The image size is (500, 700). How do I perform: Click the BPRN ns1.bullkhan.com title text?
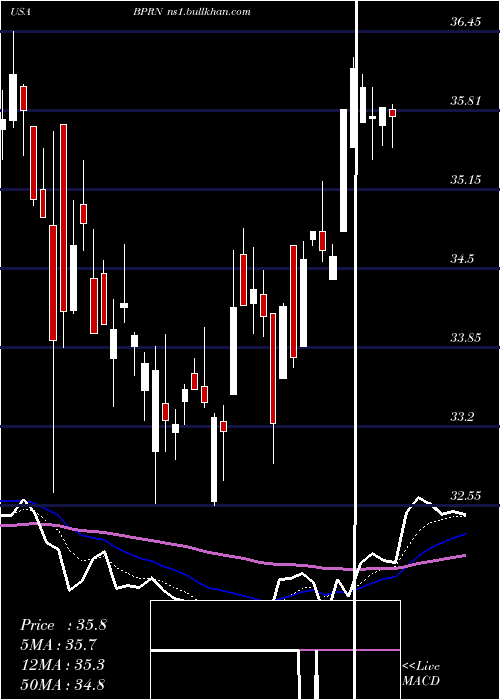click(x=191, y=12)
